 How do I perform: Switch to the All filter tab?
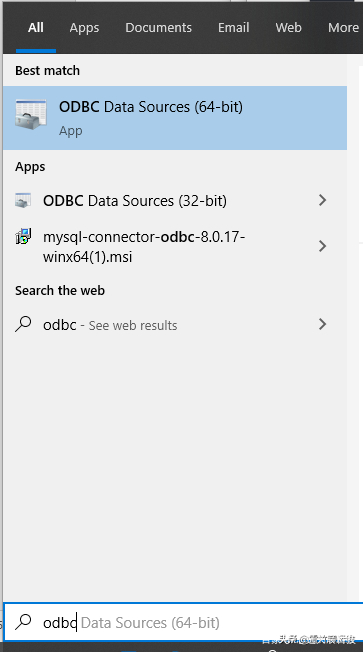click(x=36, y=27)
